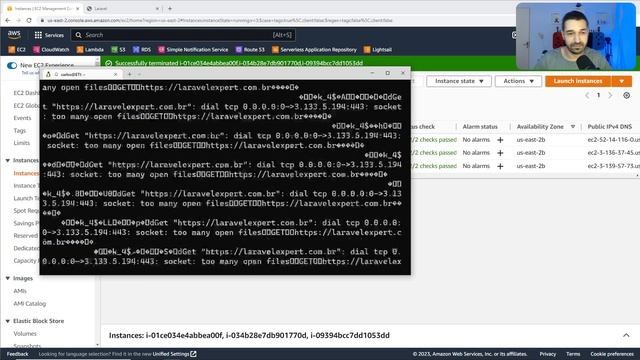Open the Actions dropdown
This screenshot has height=360, width=640.
coord(518,81)
